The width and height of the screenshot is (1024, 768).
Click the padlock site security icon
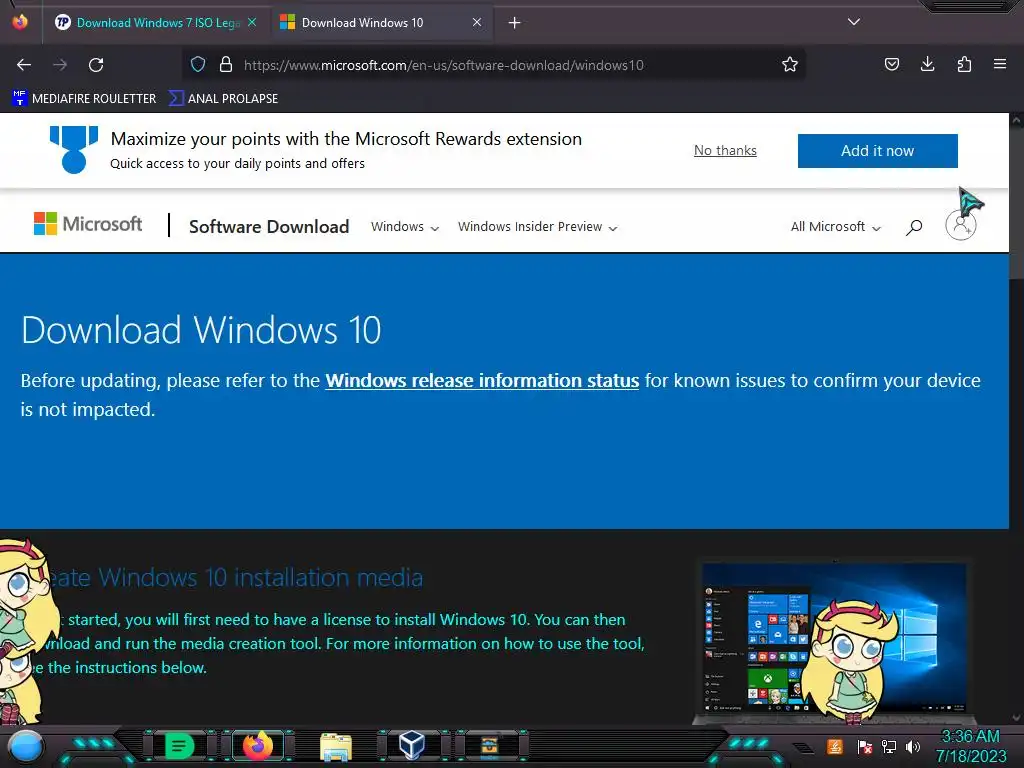click(226, 65)
